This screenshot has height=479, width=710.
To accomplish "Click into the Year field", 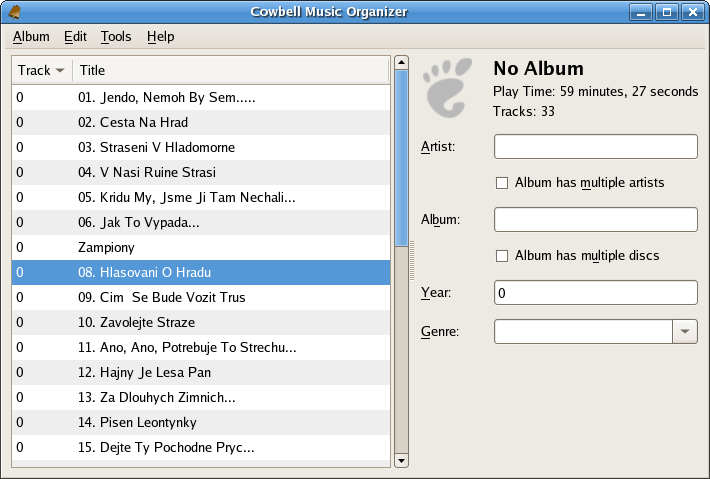I will [x=595, y=292].
